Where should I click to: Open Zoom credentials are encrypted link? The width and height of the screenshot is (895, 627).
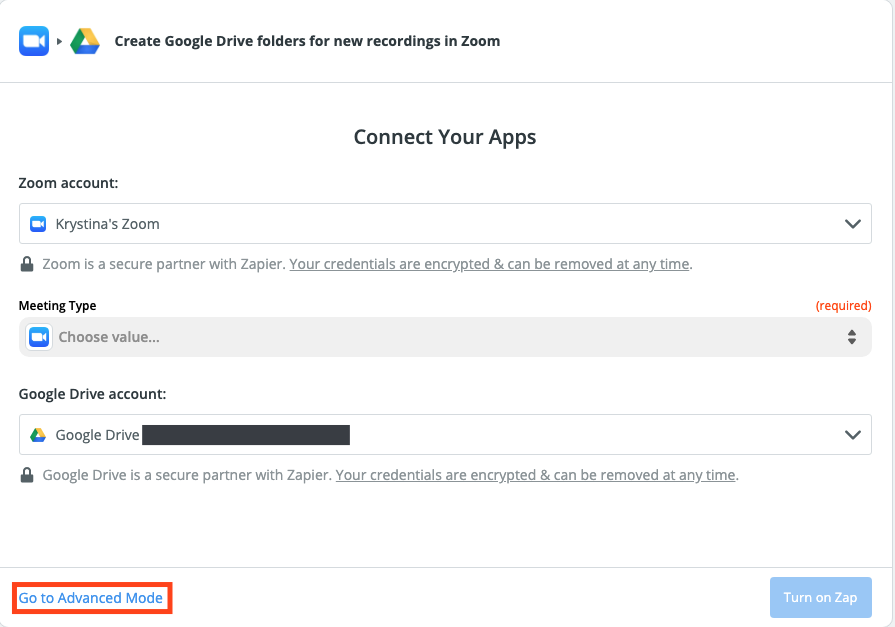tap(489, 264)
